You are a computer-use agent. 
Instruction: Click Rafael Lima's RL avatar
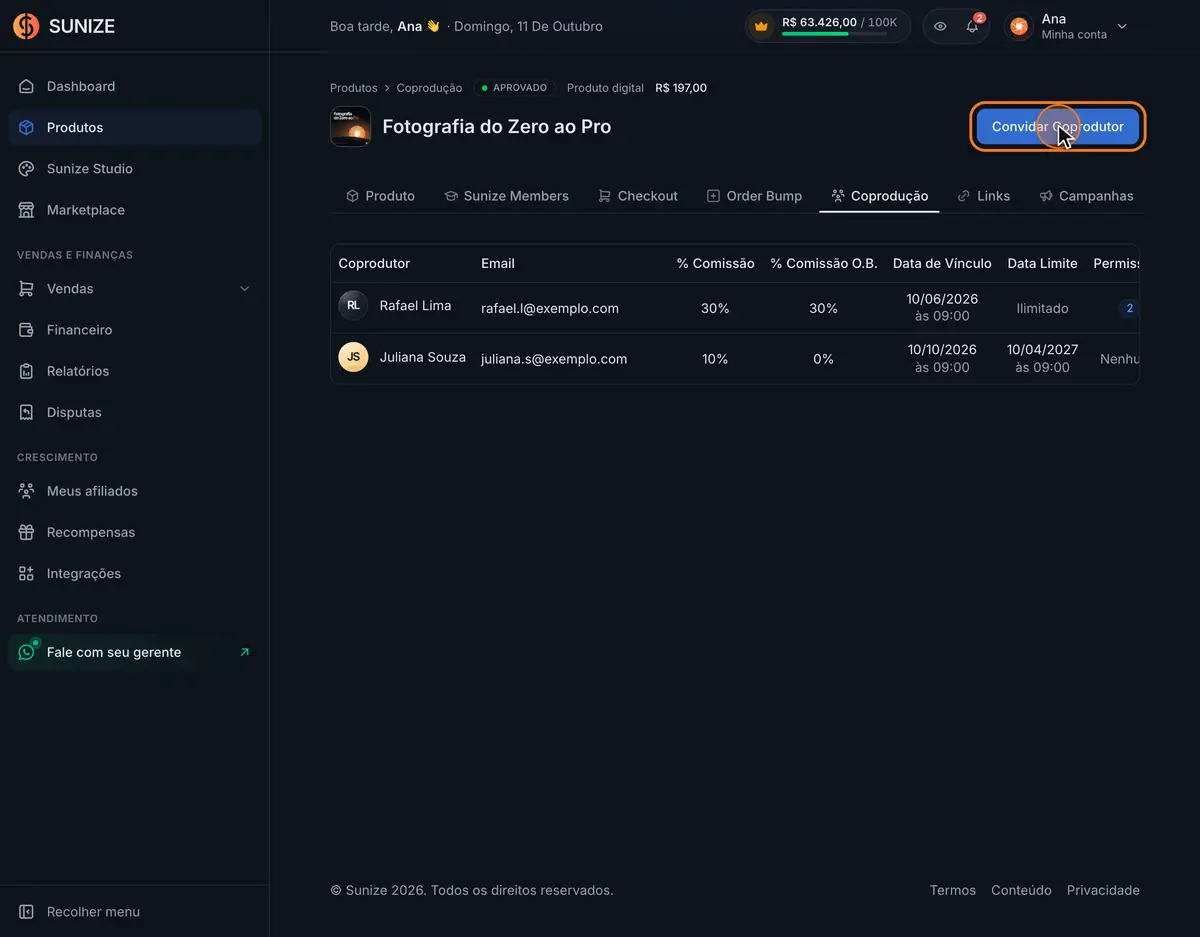tap(353, 305)
